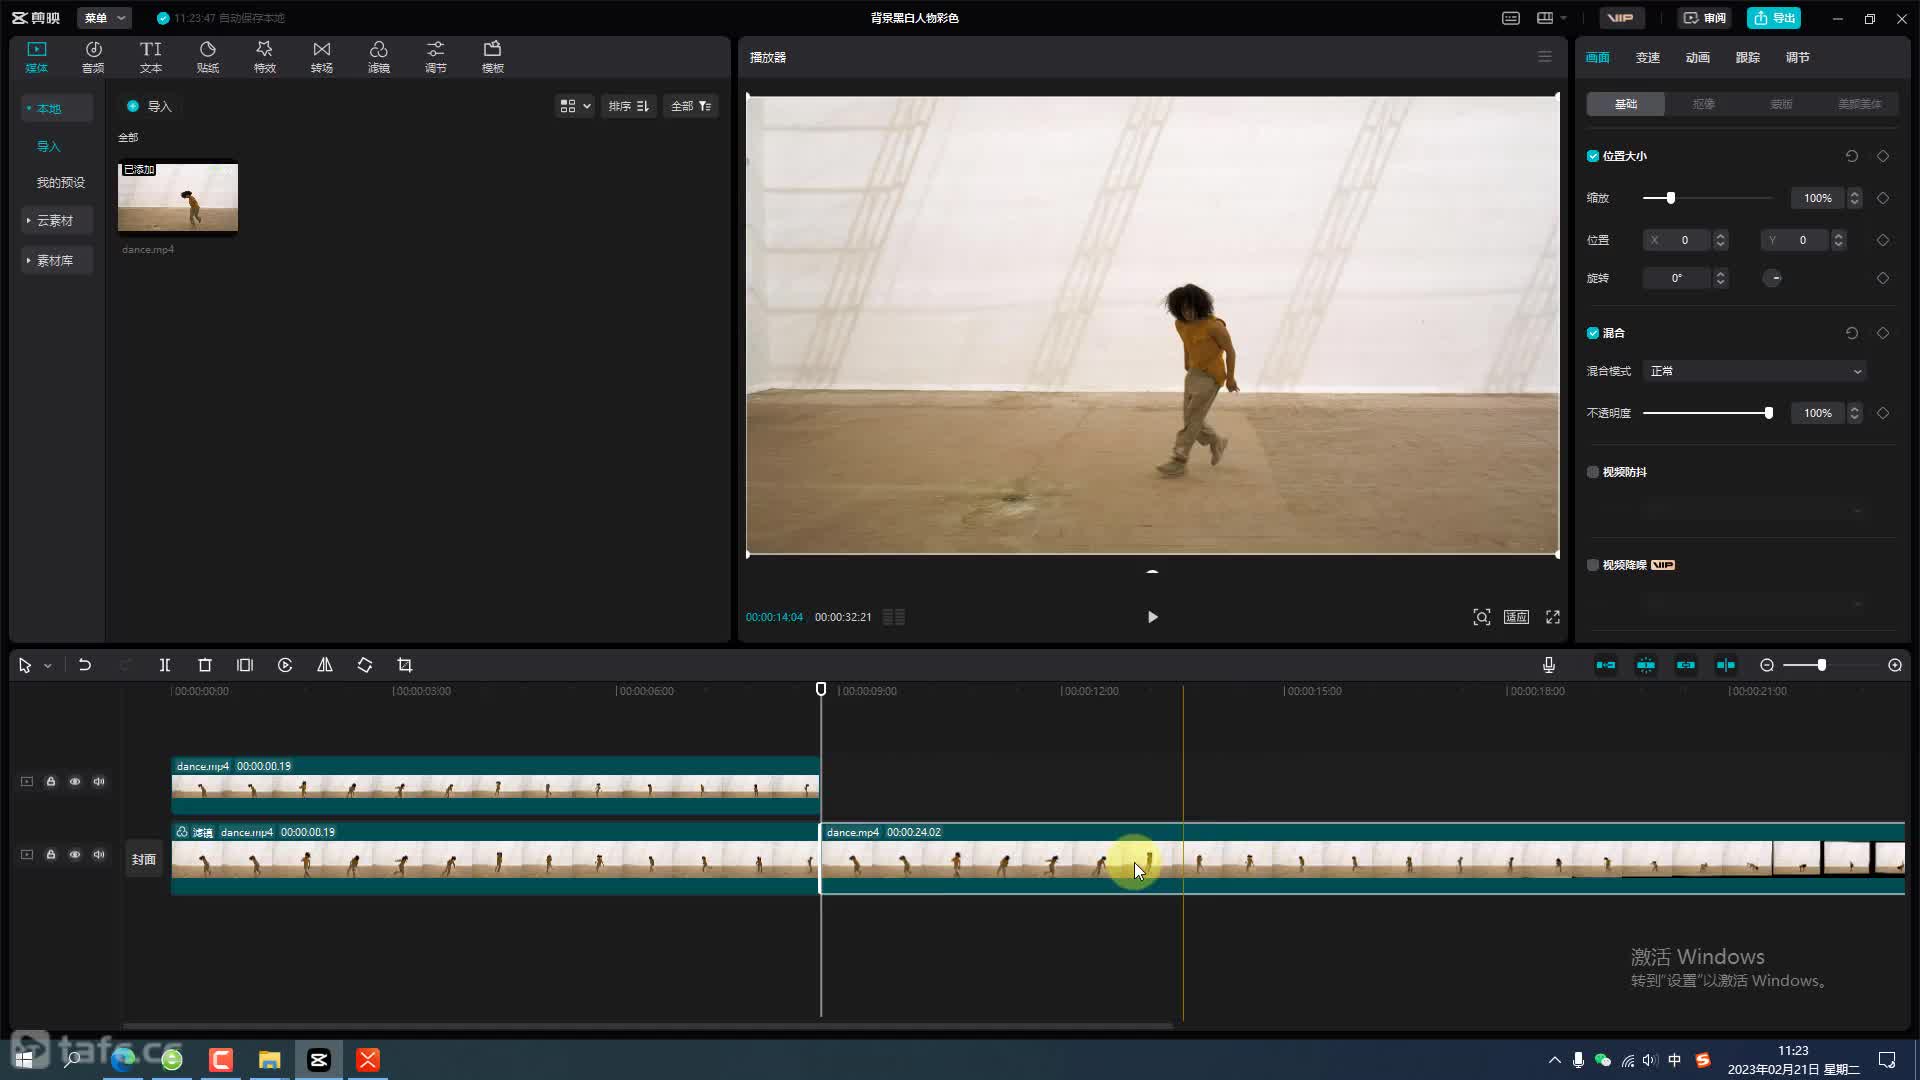
Task: Expand the 素材库 tree item
Action: coord(56,260)
